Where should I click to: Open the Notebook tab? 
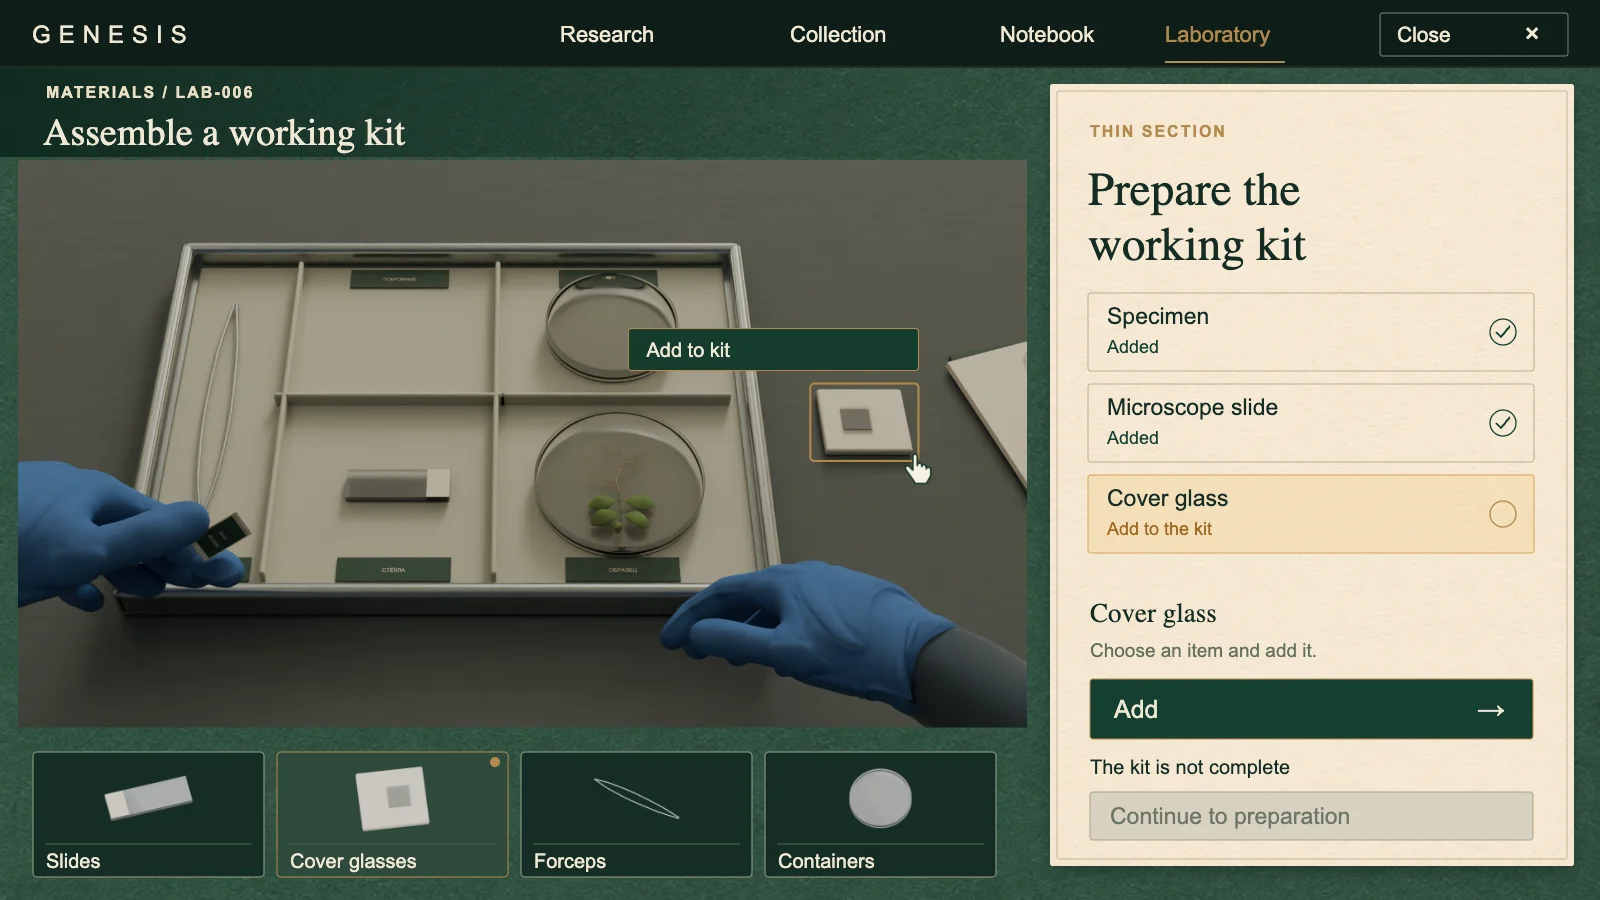tap(1046, 35)
